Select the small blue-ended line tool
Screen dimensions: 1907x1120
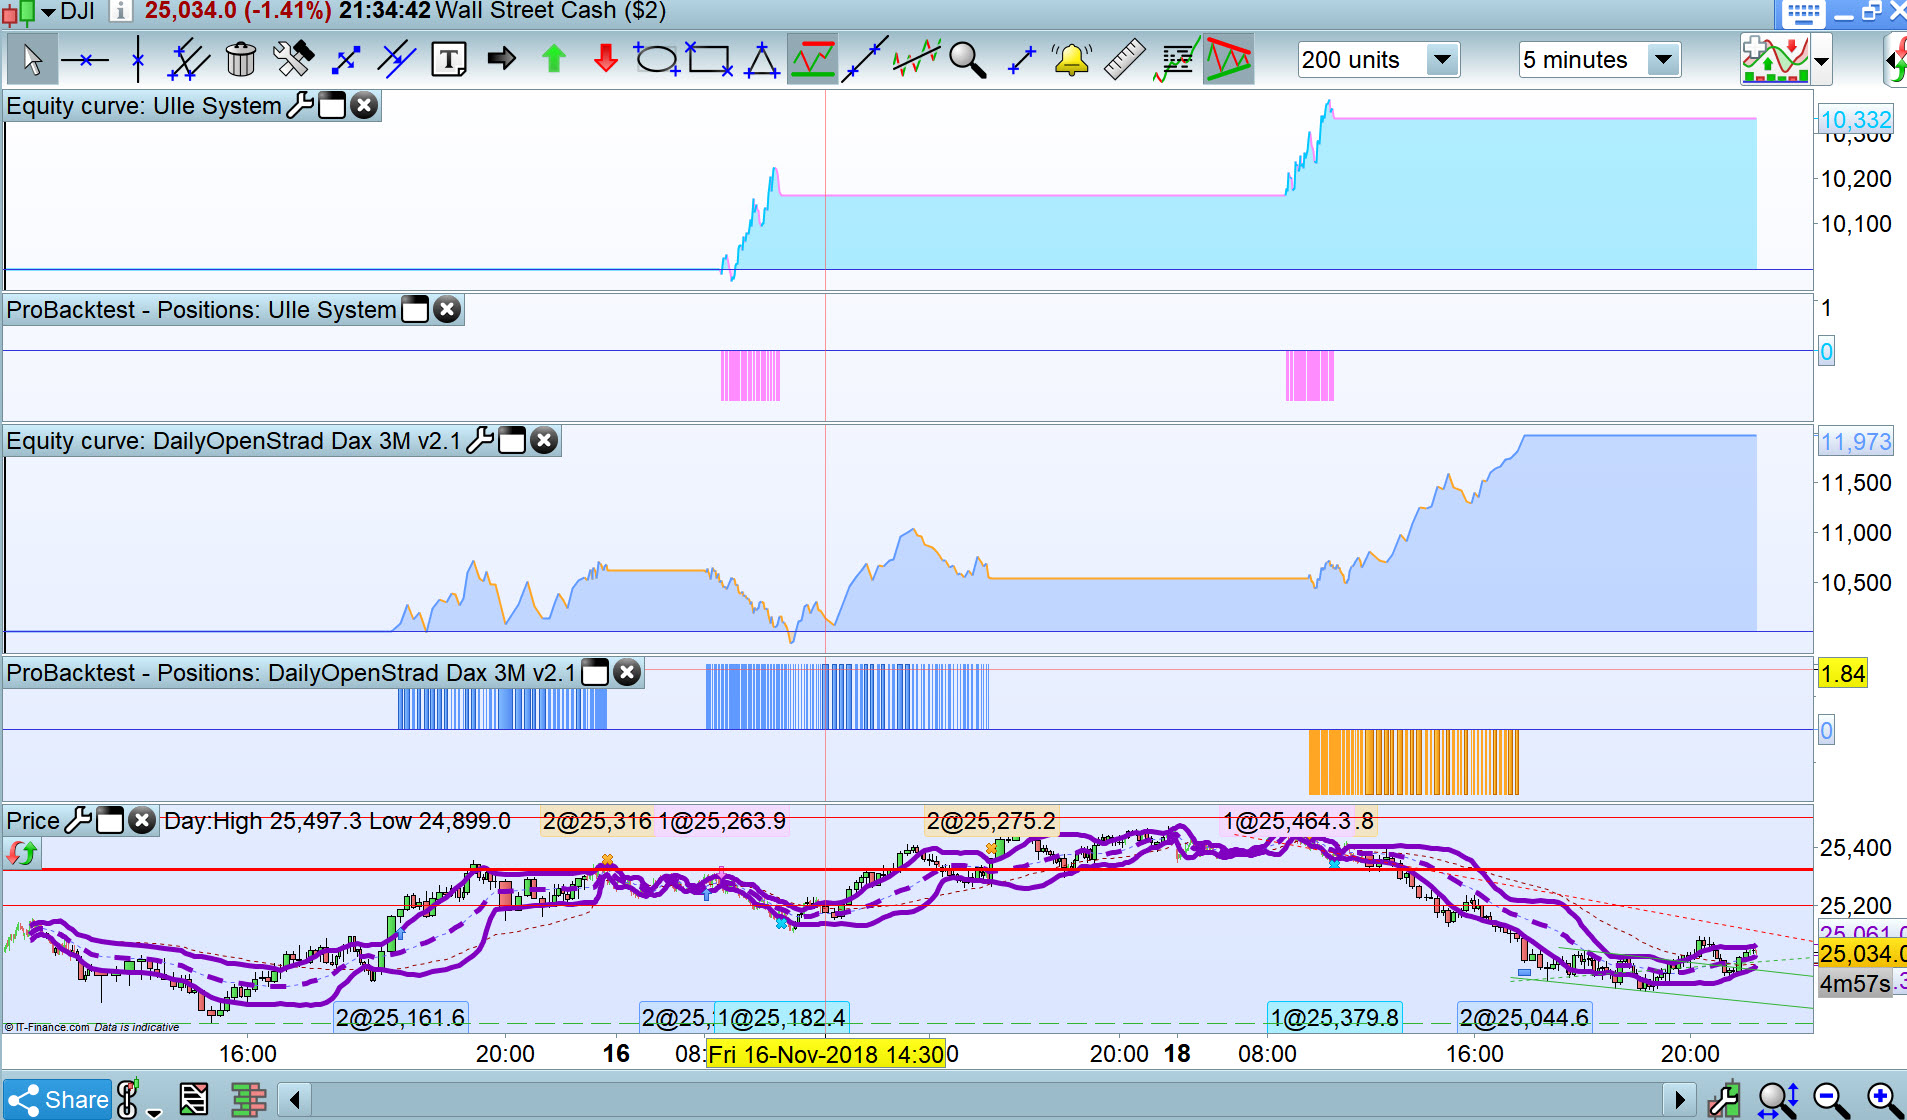point(1021,60)
